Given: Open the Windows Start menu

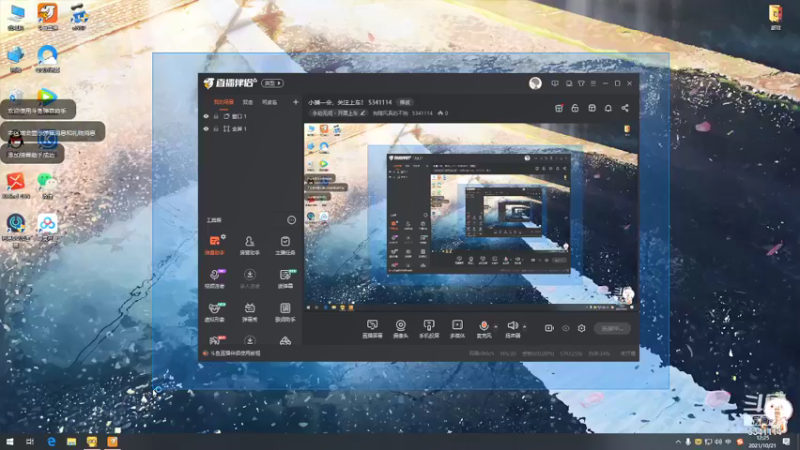Looking at the screenshot, I should click(x=9, y=442).
